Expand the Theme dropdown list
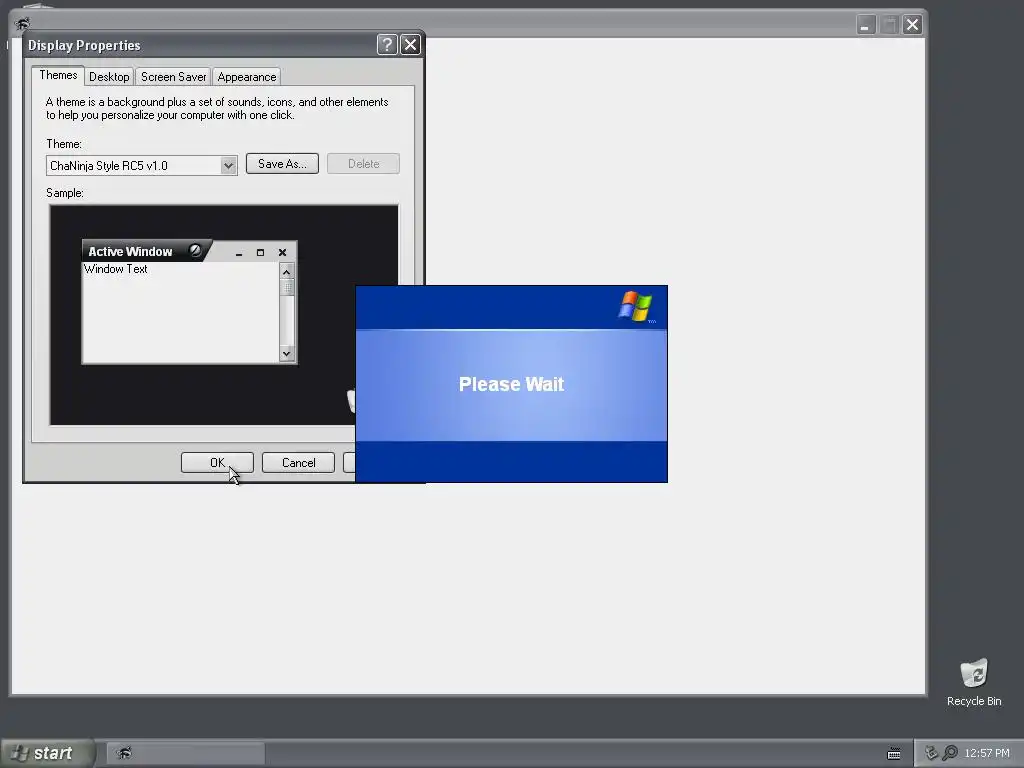The width and height of the screenshot is (1024, 768). (228, 165)
